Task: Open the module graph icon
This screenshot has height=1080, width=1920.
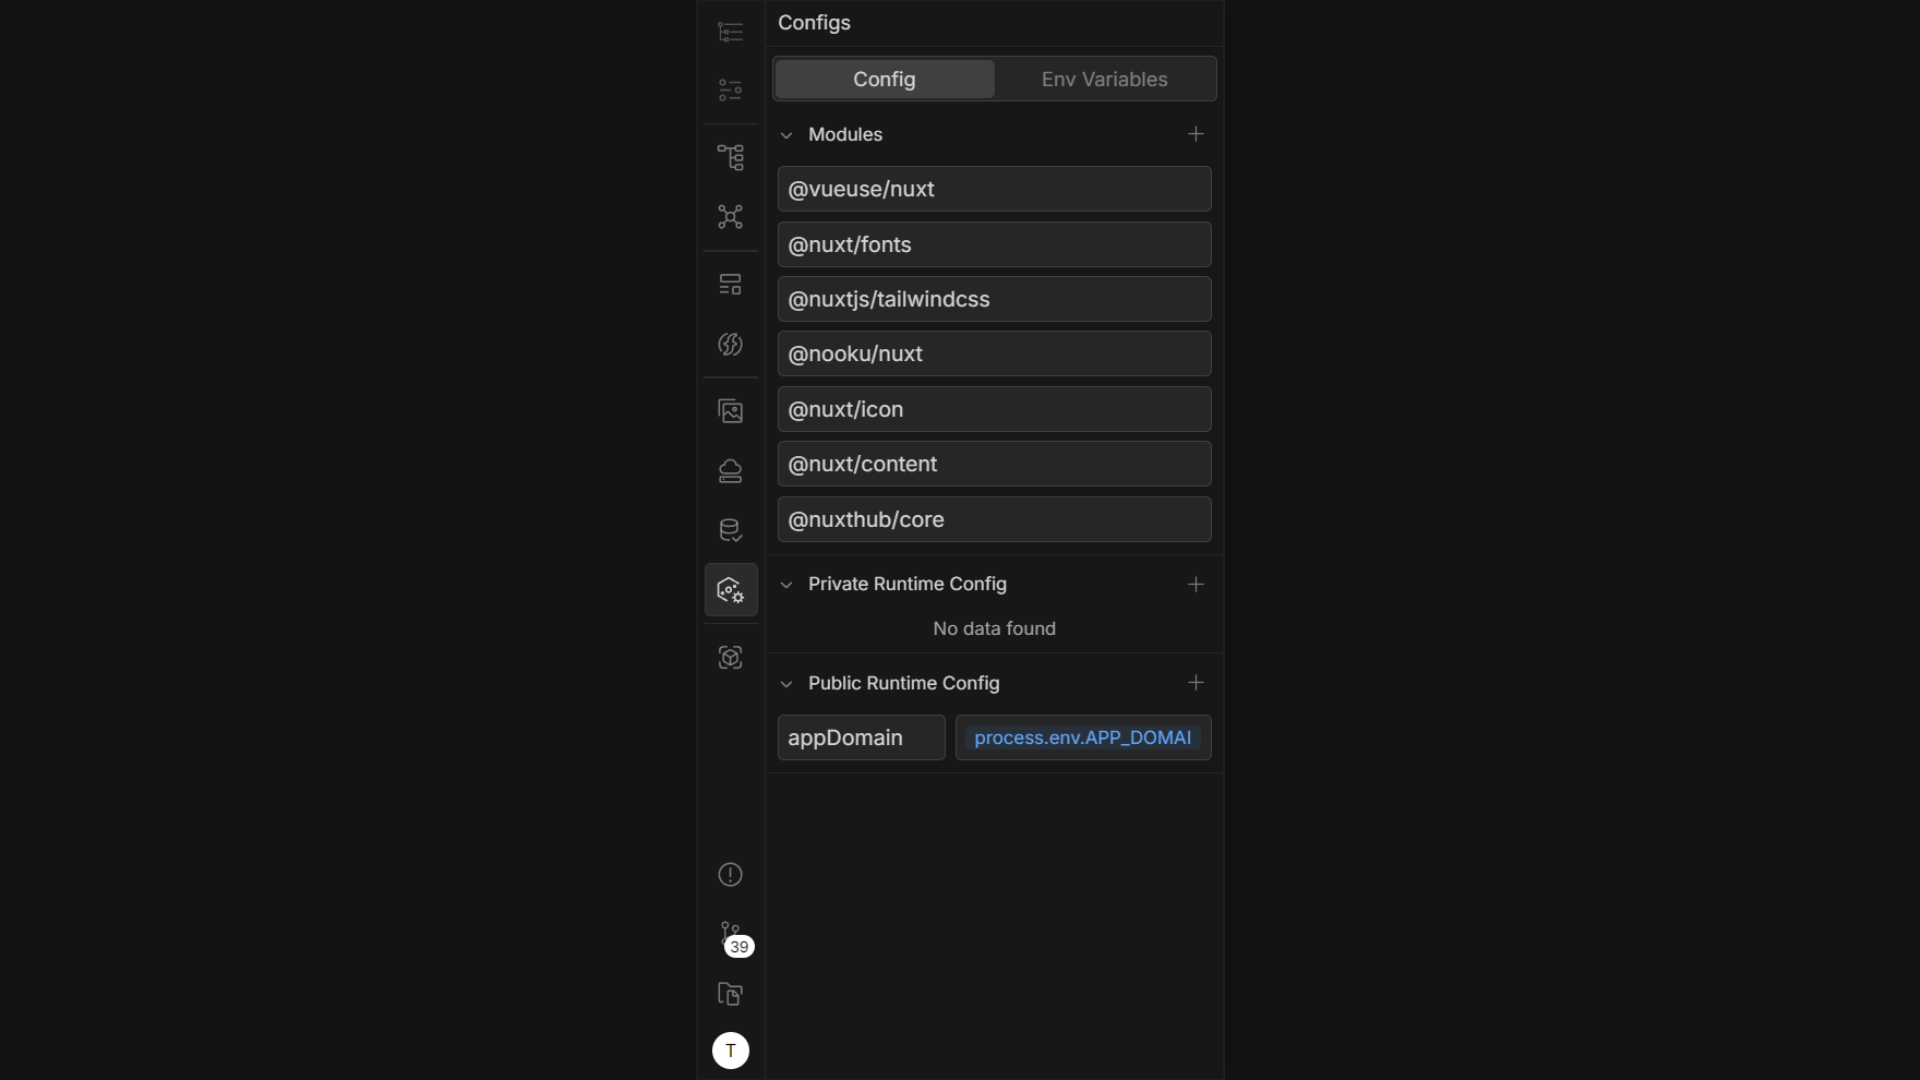Action: tap(731, 217)
